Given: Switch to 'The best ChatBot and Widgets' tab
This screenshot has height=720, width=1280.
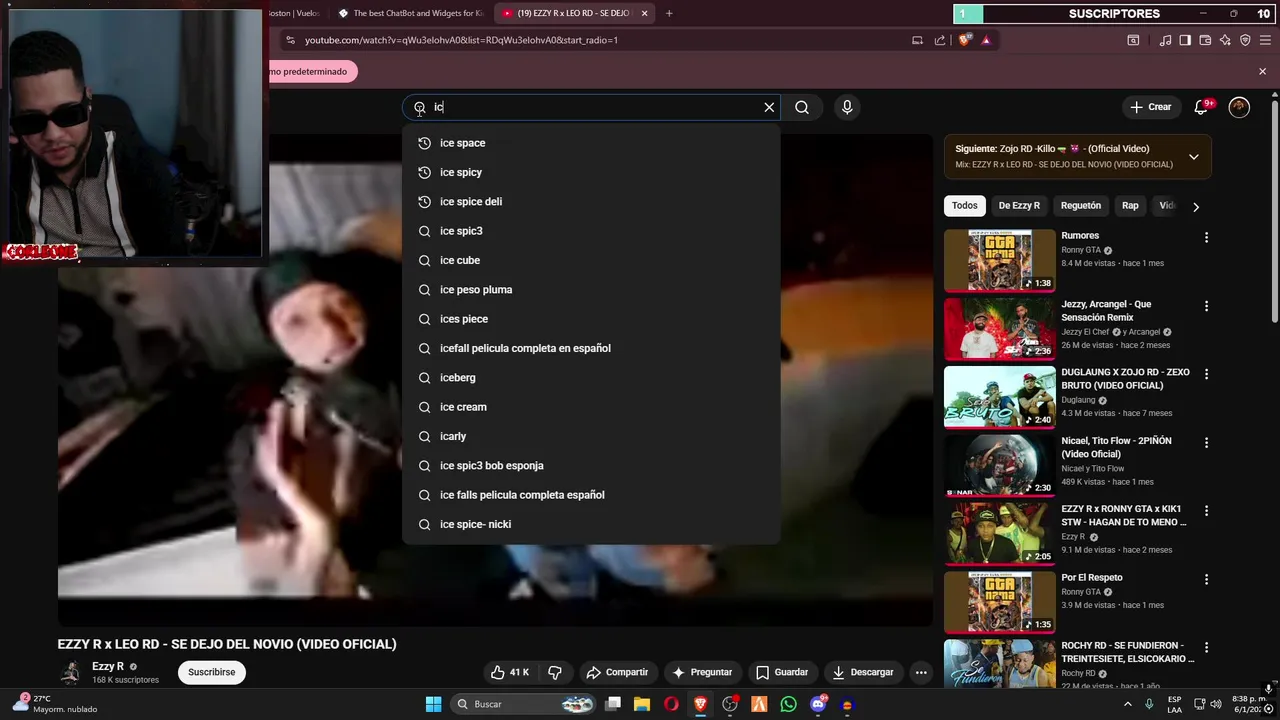Looking at the screenshot, I should coord(410,13).
